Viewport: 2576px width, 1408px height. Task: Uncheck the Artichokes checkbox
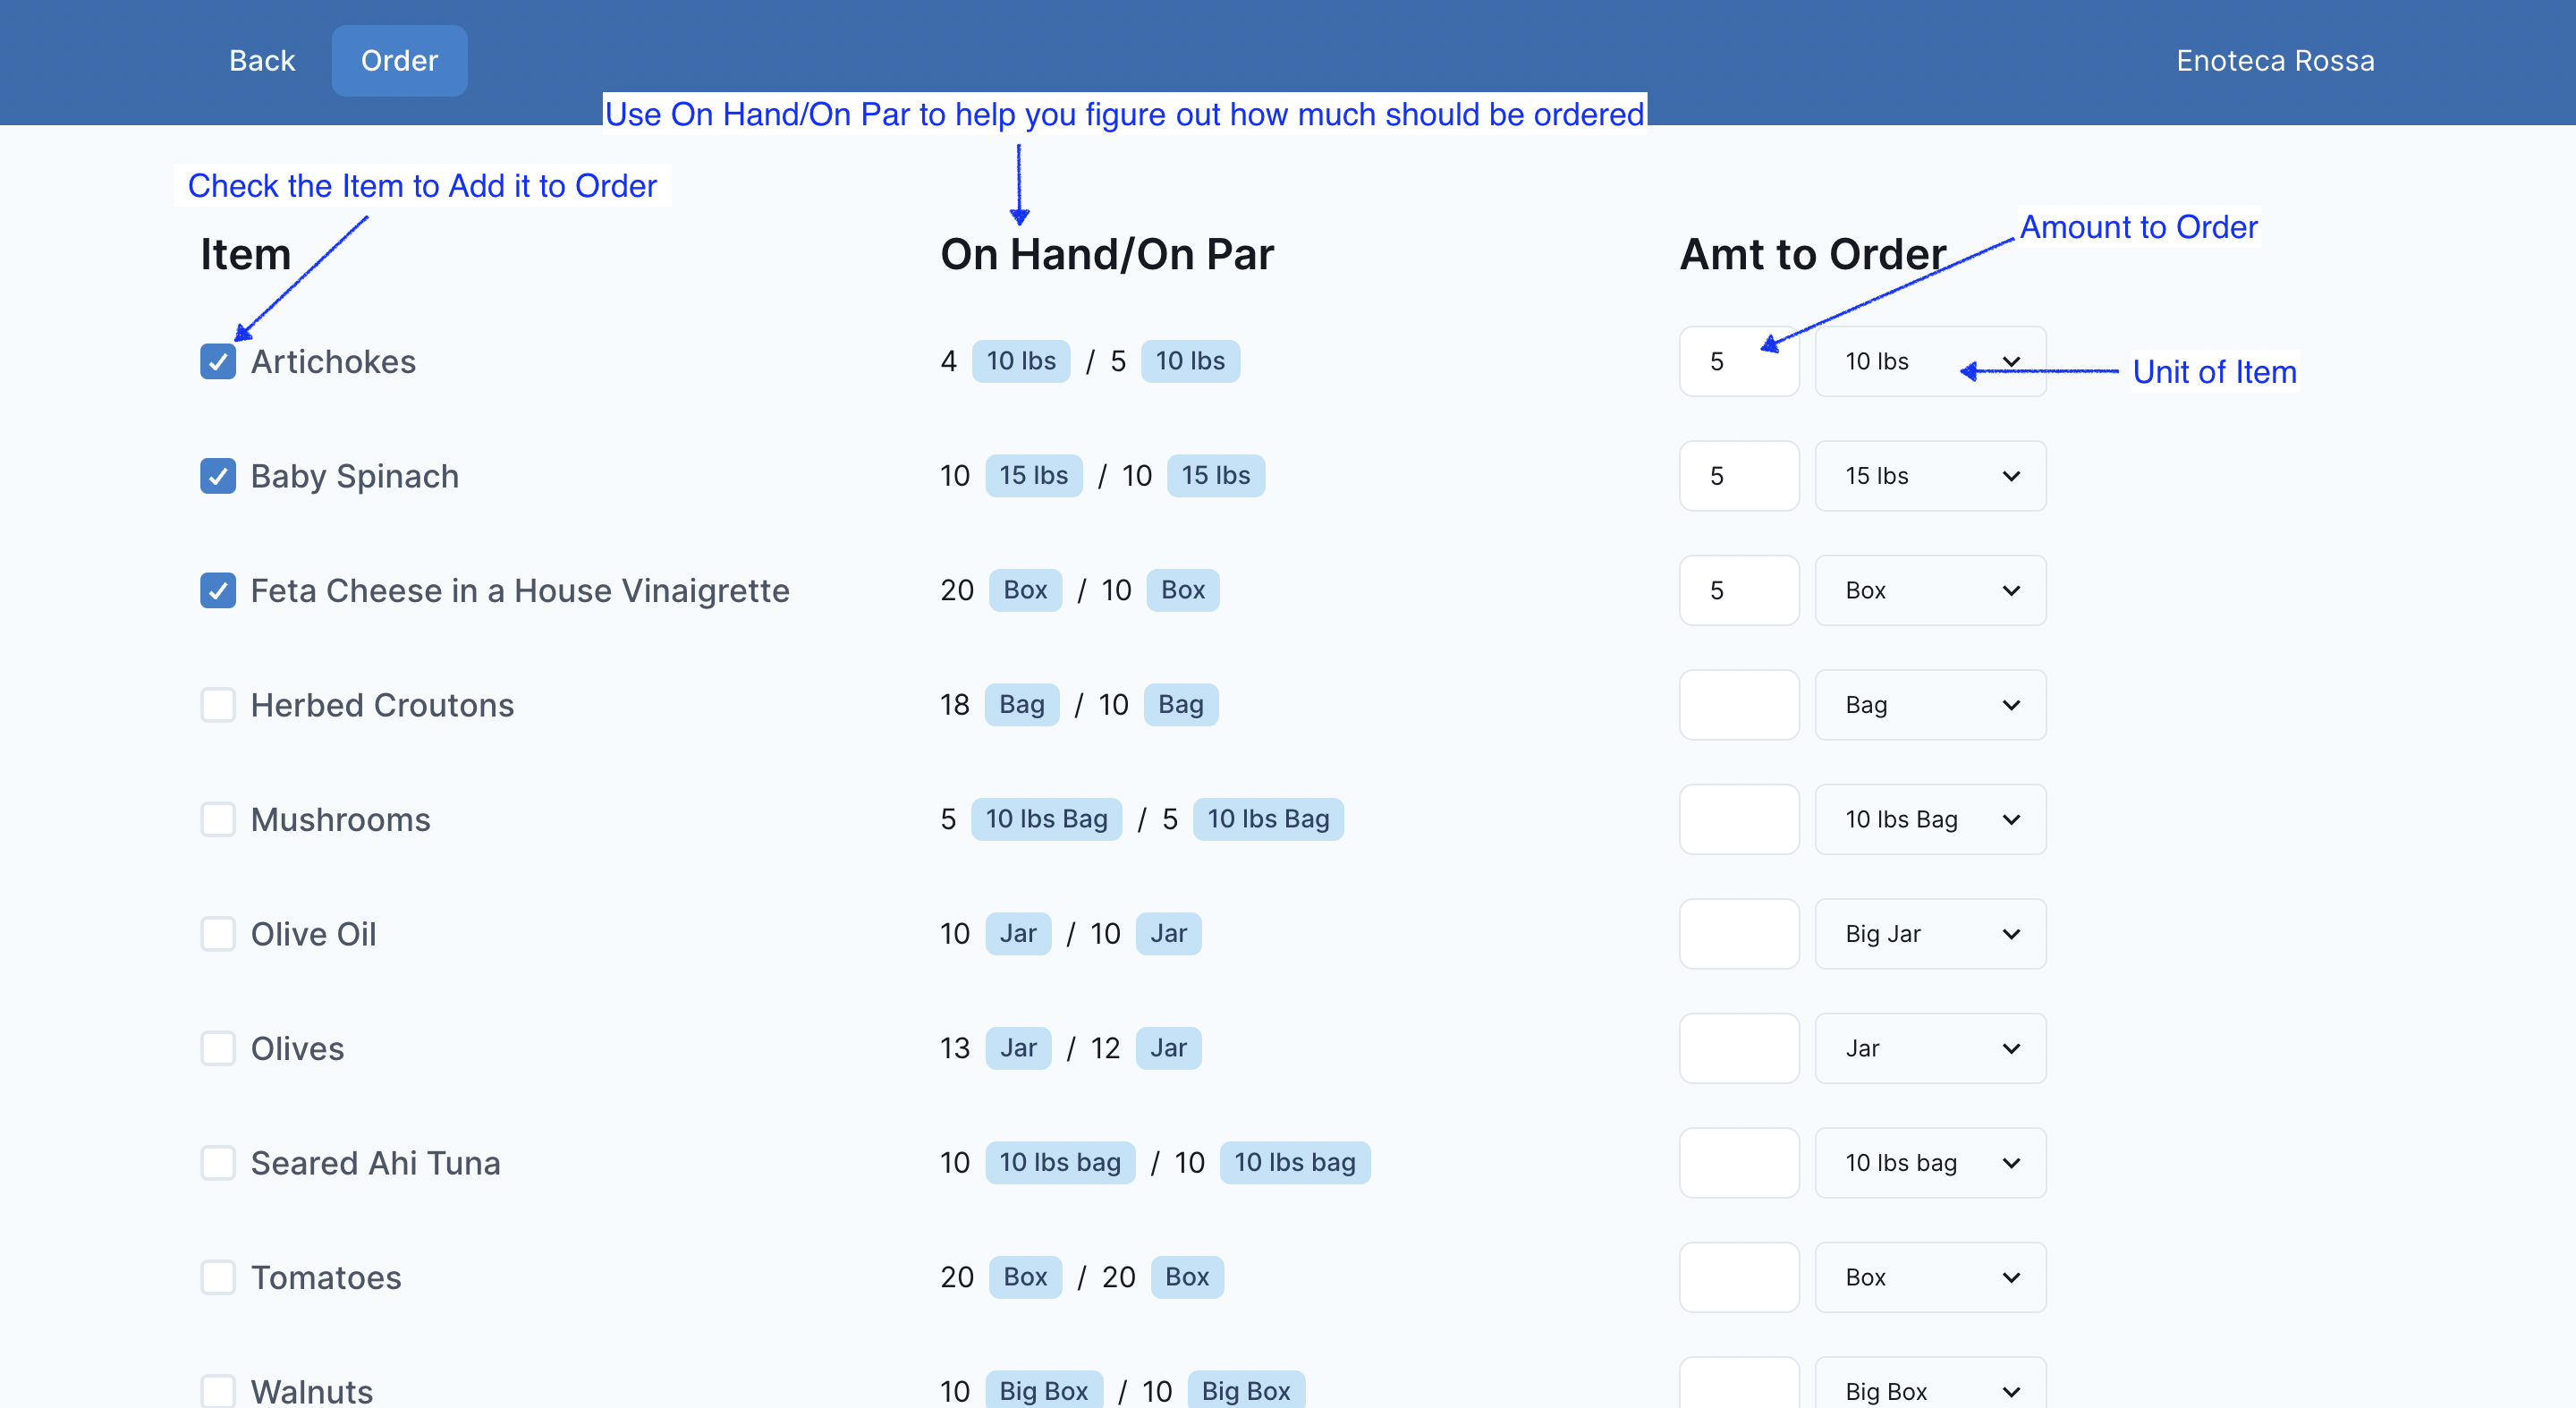coord(217,361)
